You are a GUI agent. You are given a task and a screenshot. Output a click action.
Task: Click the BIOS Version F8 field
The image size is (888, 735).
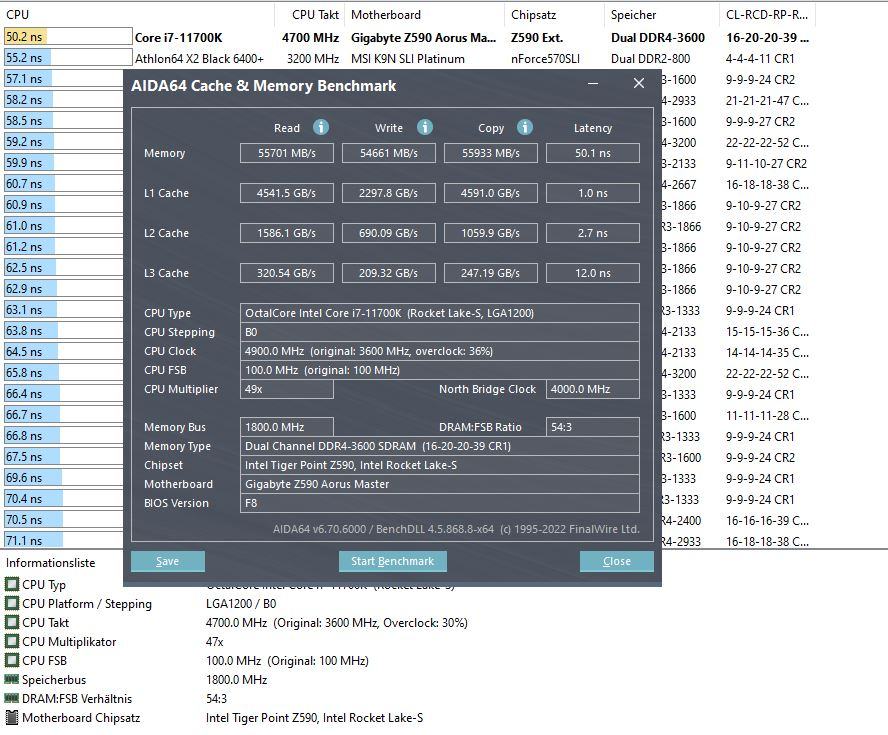(439, 503)
